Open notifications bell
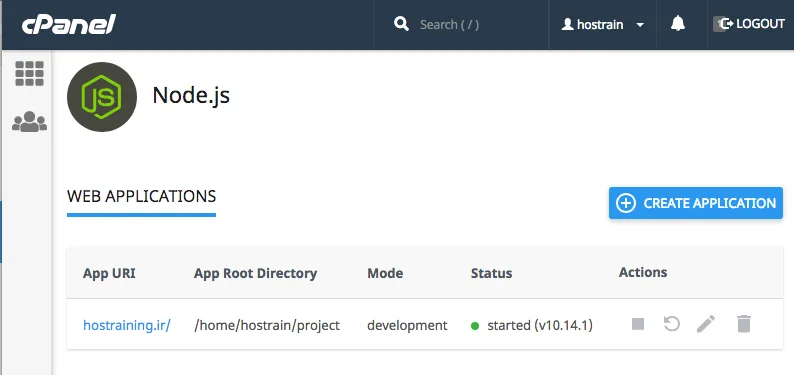The height and width of the screenshot is (375, 794). click(x=678, y=24)
